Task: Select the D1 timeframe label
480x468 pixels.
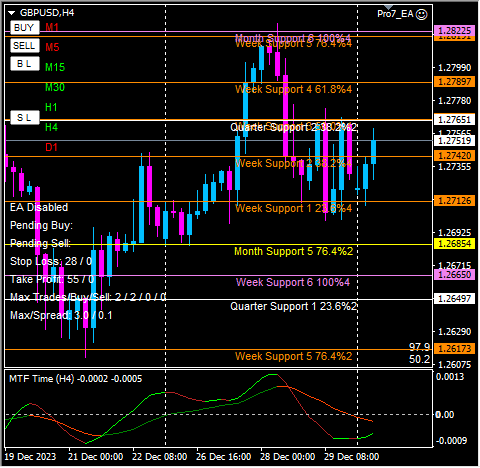Action: [x=51, y=147]
